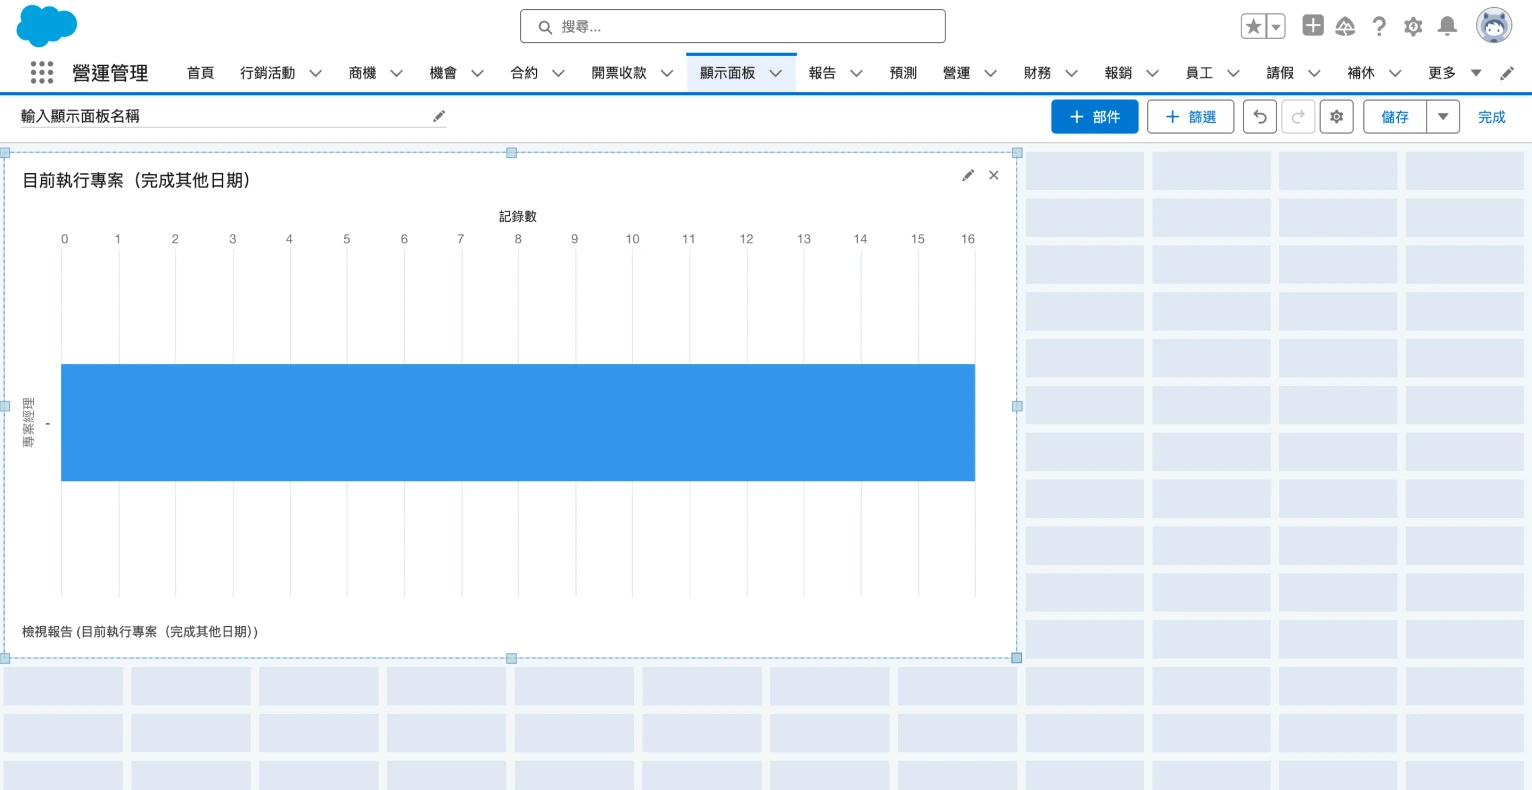Click the redo arrow button

pyautogui.click(x=1298, y=117)
